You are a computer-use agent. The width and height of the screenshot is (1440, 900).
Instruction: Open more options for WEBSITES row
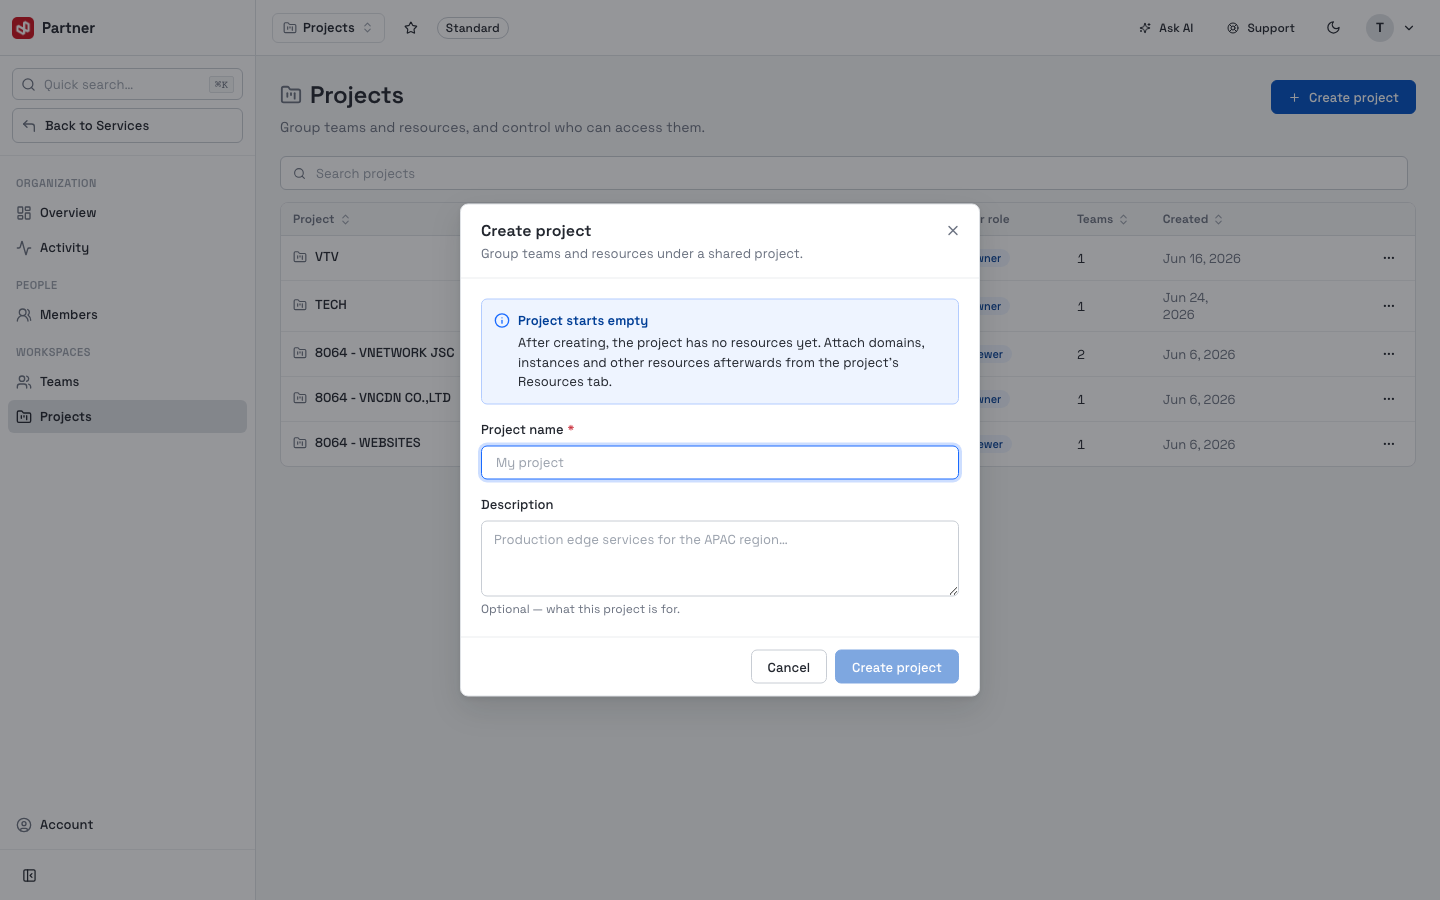1389,444
